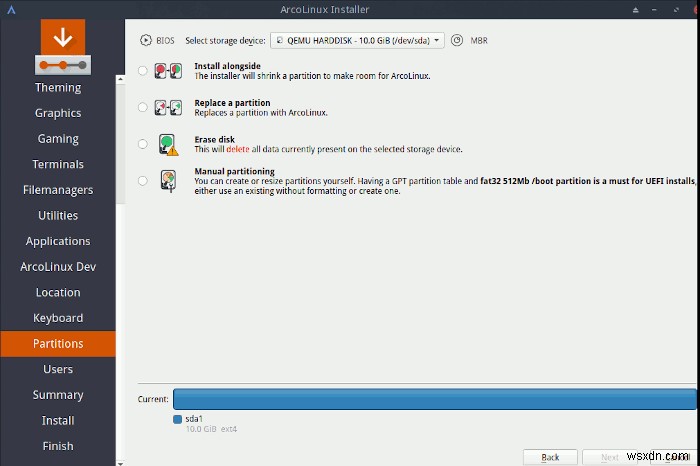The width and height of the screenshot is (700, 466).
Task: Select the Install alongside radio option
Action: (142, 71)
